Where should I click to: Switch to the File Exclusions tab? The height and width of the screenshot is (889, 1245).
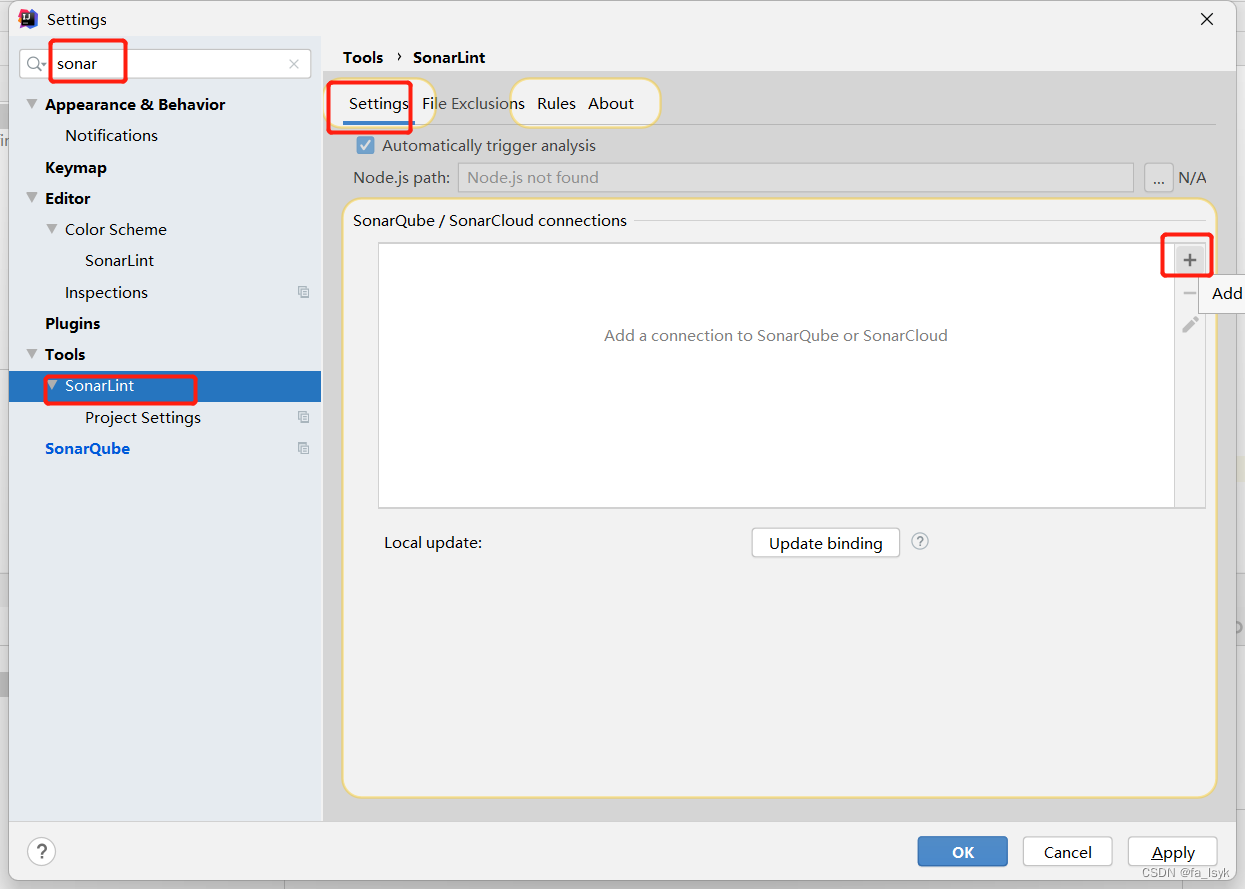[473, 104]
